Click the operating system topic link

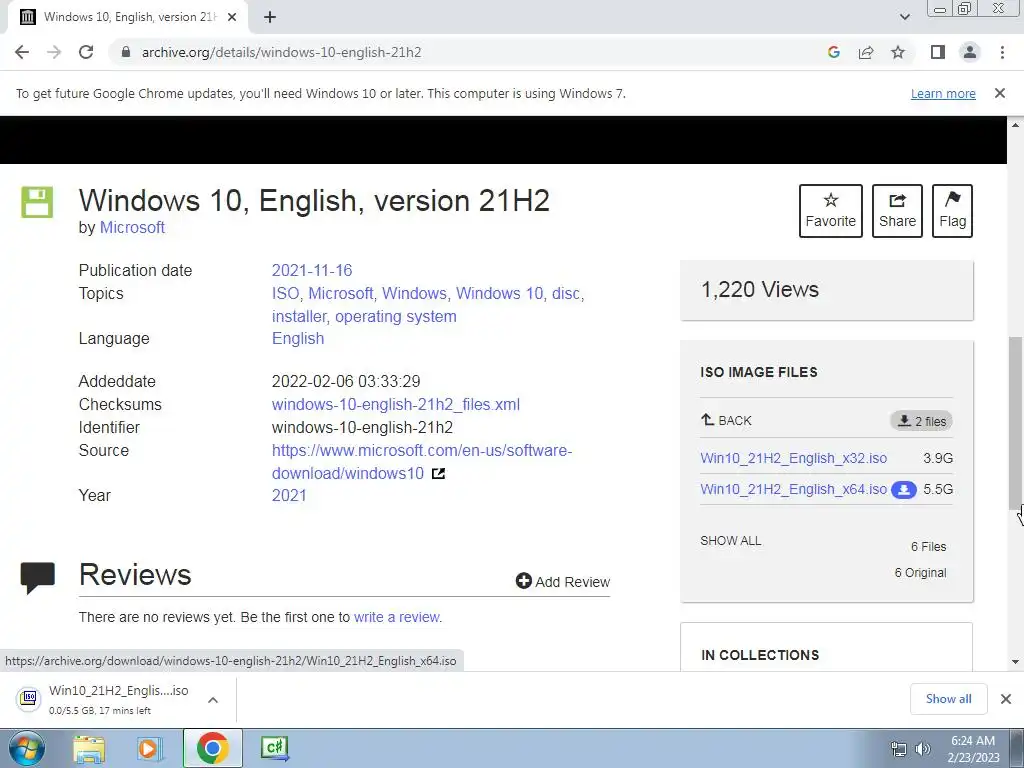click(x=396, y=316)
